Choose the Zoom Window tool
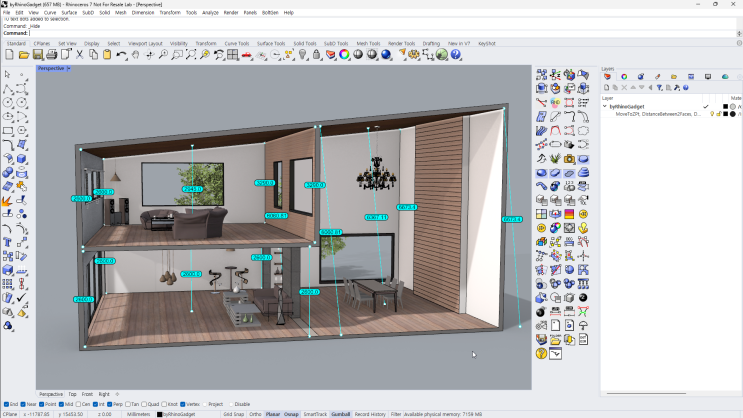This screenshot has height=418, width=743. pos(177,55)
